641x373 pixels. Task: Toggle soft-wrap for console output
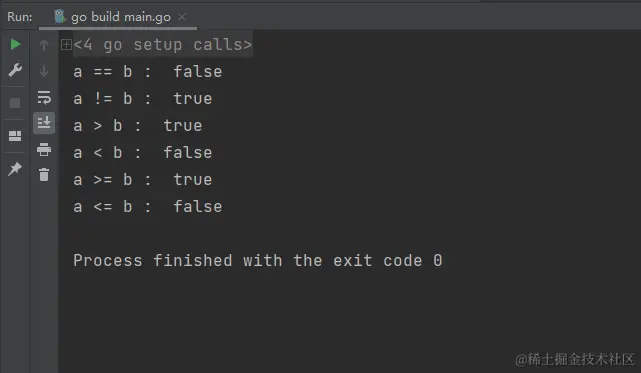tap(44, 97)
